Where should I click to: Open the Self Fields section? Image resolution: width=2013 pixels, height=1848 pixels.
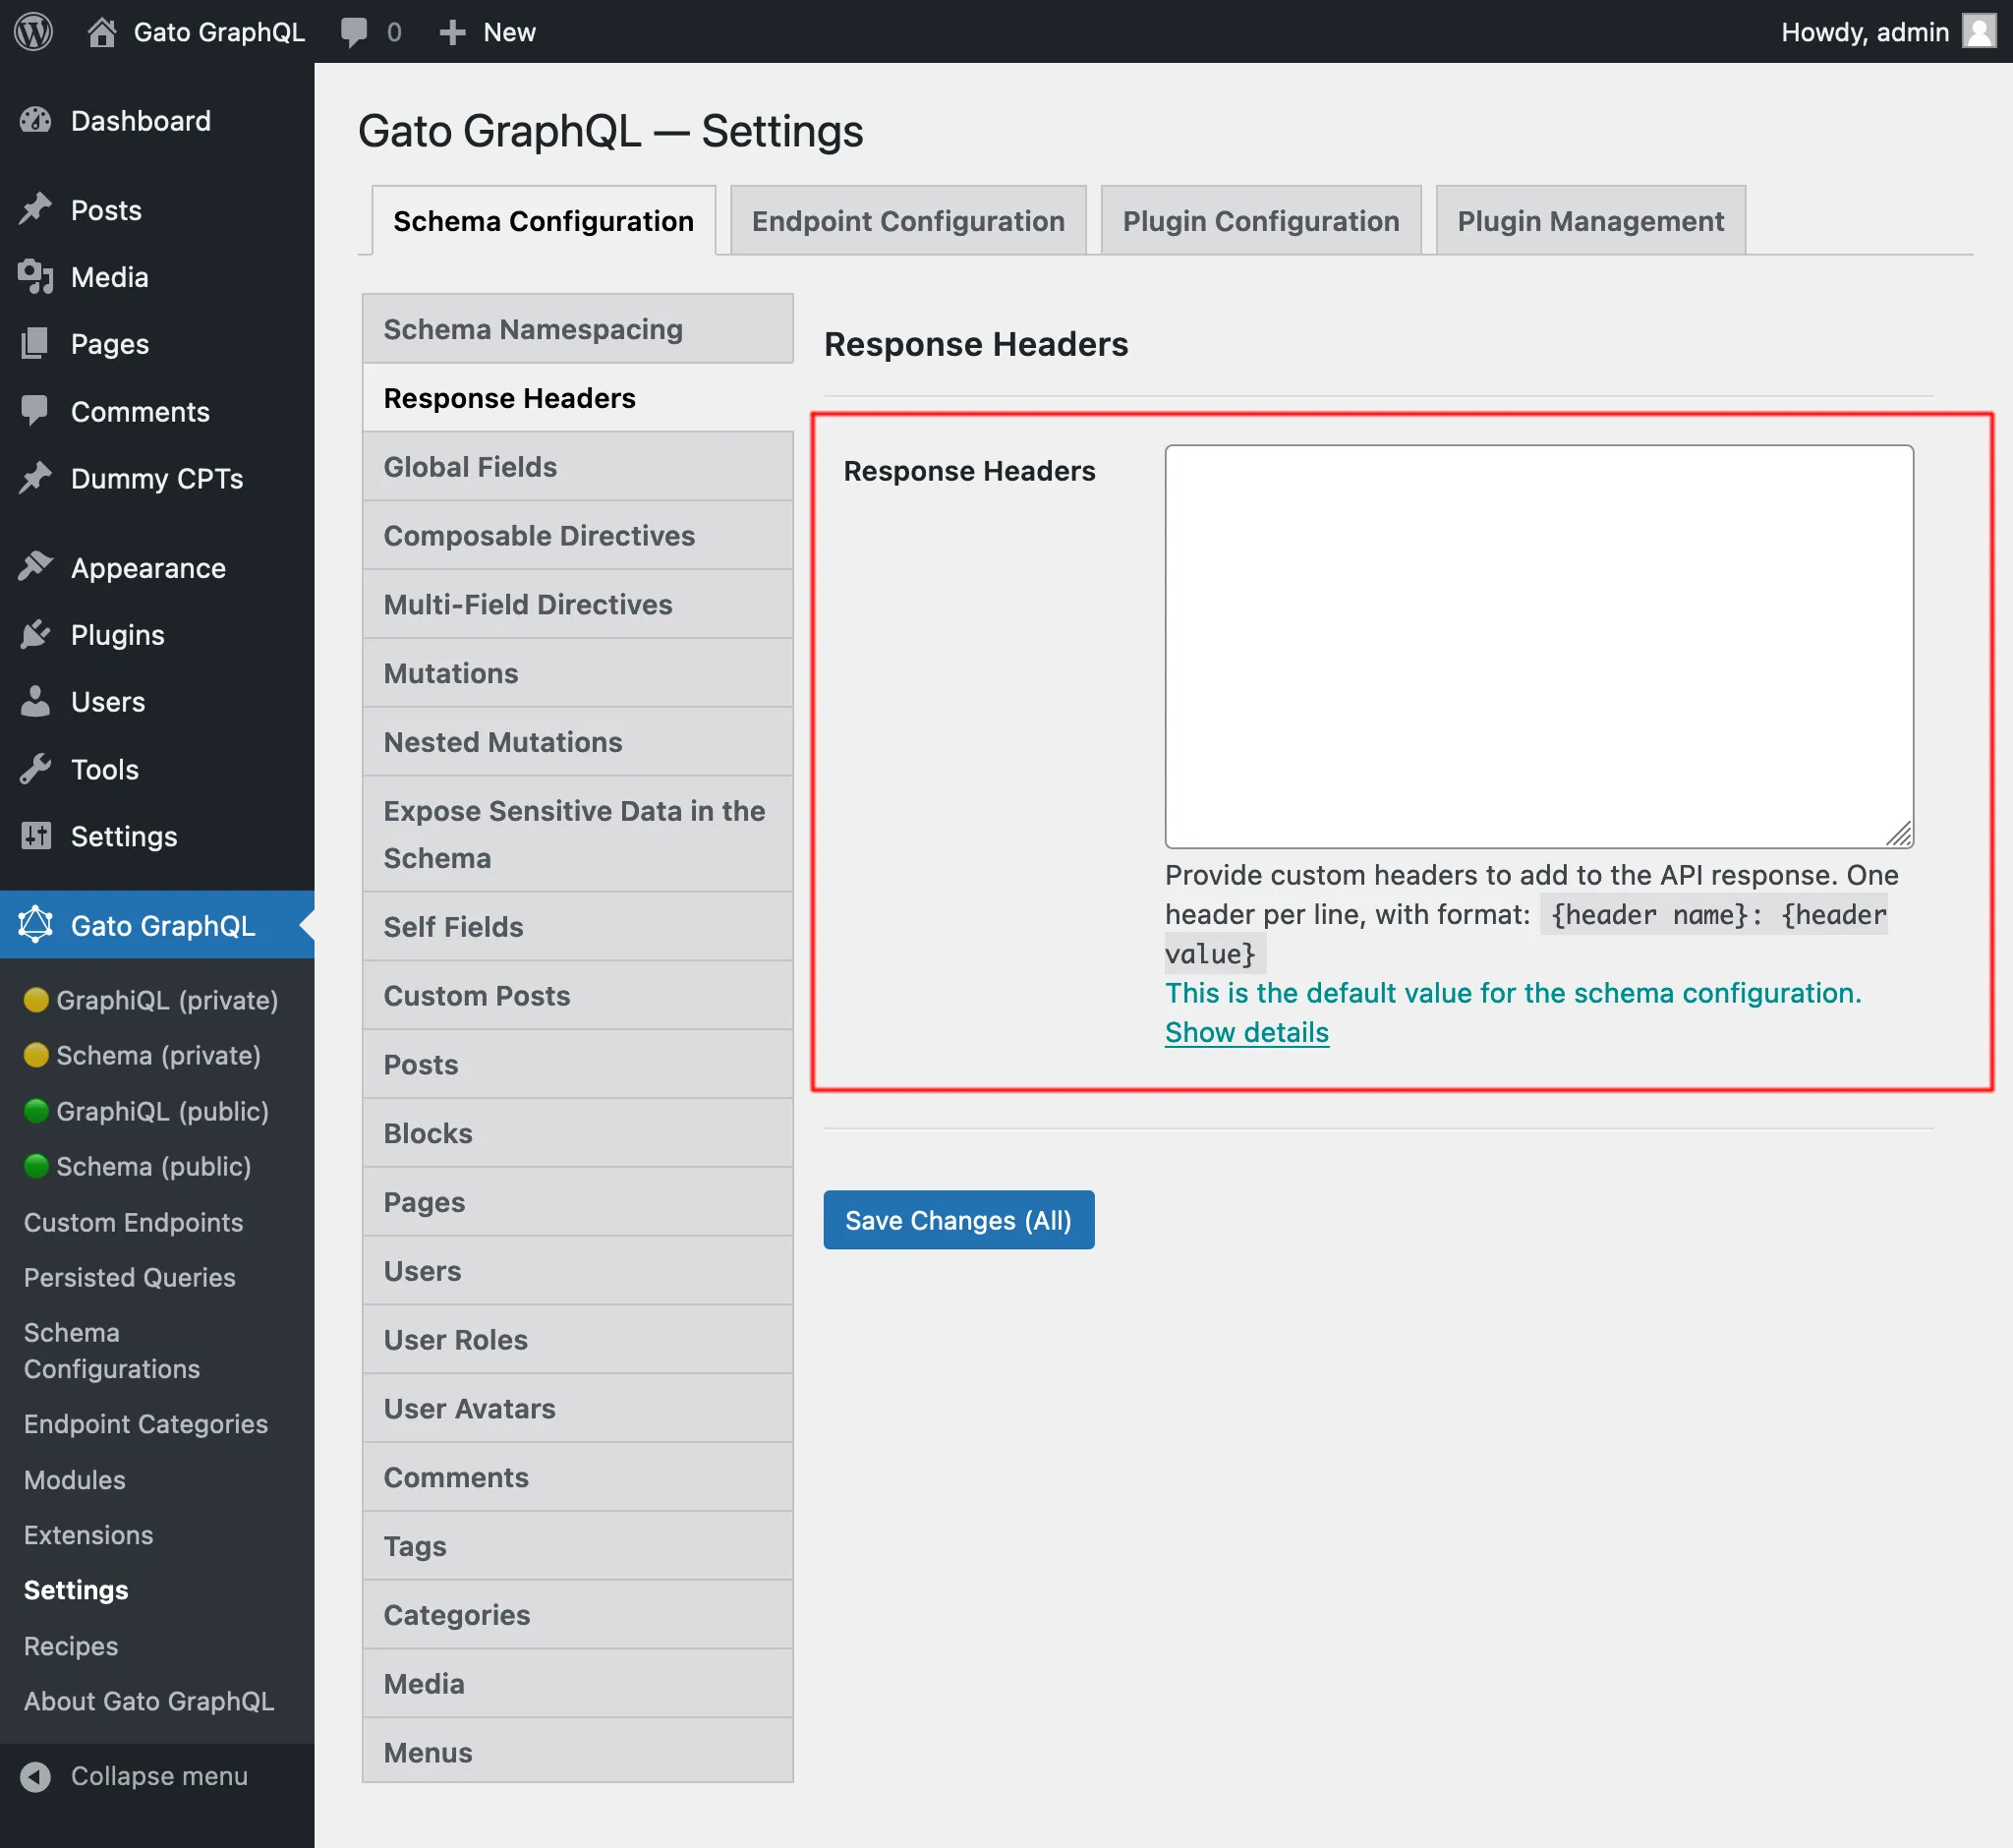pyautogui.click(x=578, y=927)
